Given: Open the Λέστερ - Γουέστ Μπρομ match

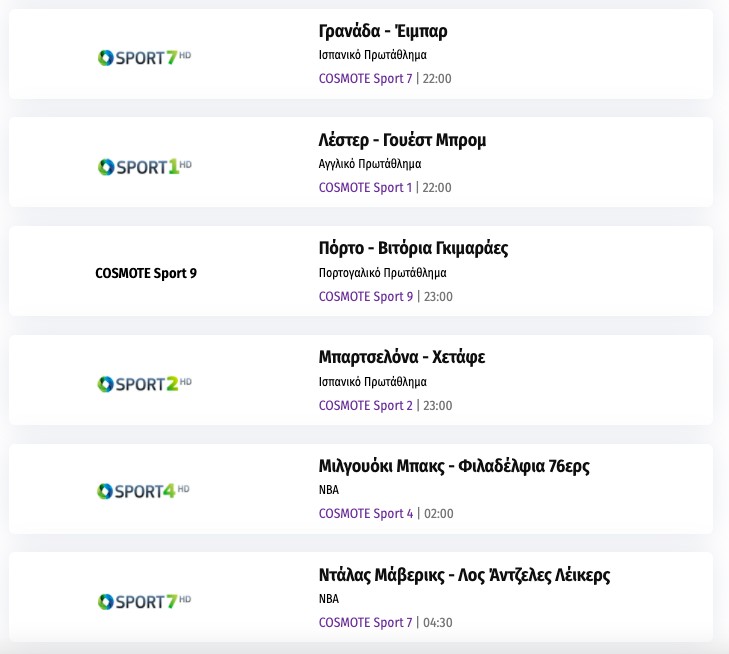Looking at the screenshot, I should [402, 140].
